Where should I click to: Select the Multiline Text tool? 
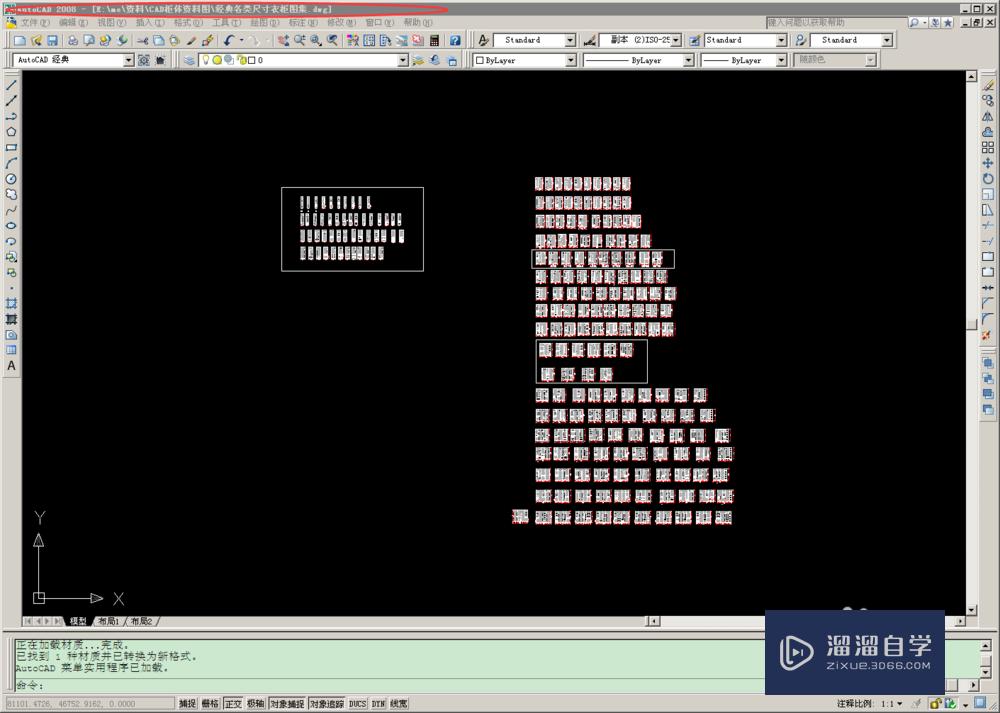(11, 366)
